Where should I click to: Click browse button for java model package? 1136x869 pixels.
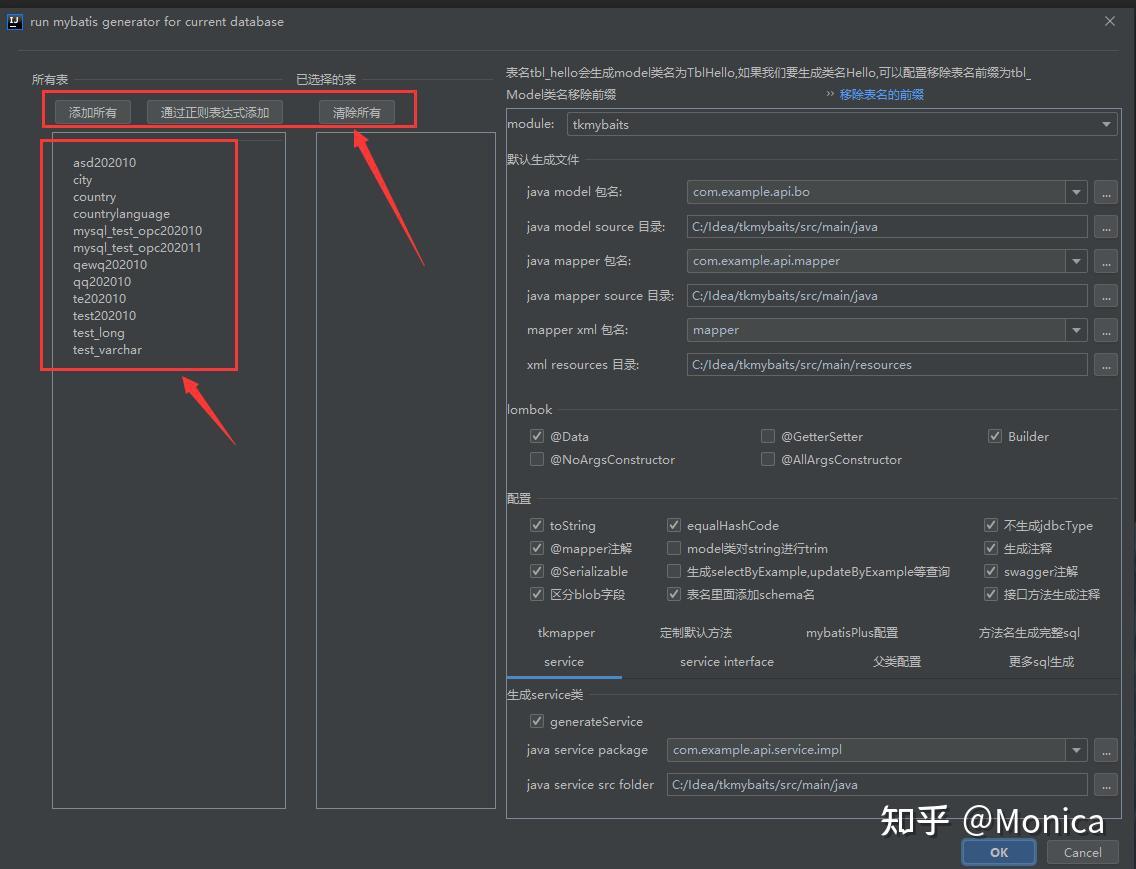(1106, 192)
